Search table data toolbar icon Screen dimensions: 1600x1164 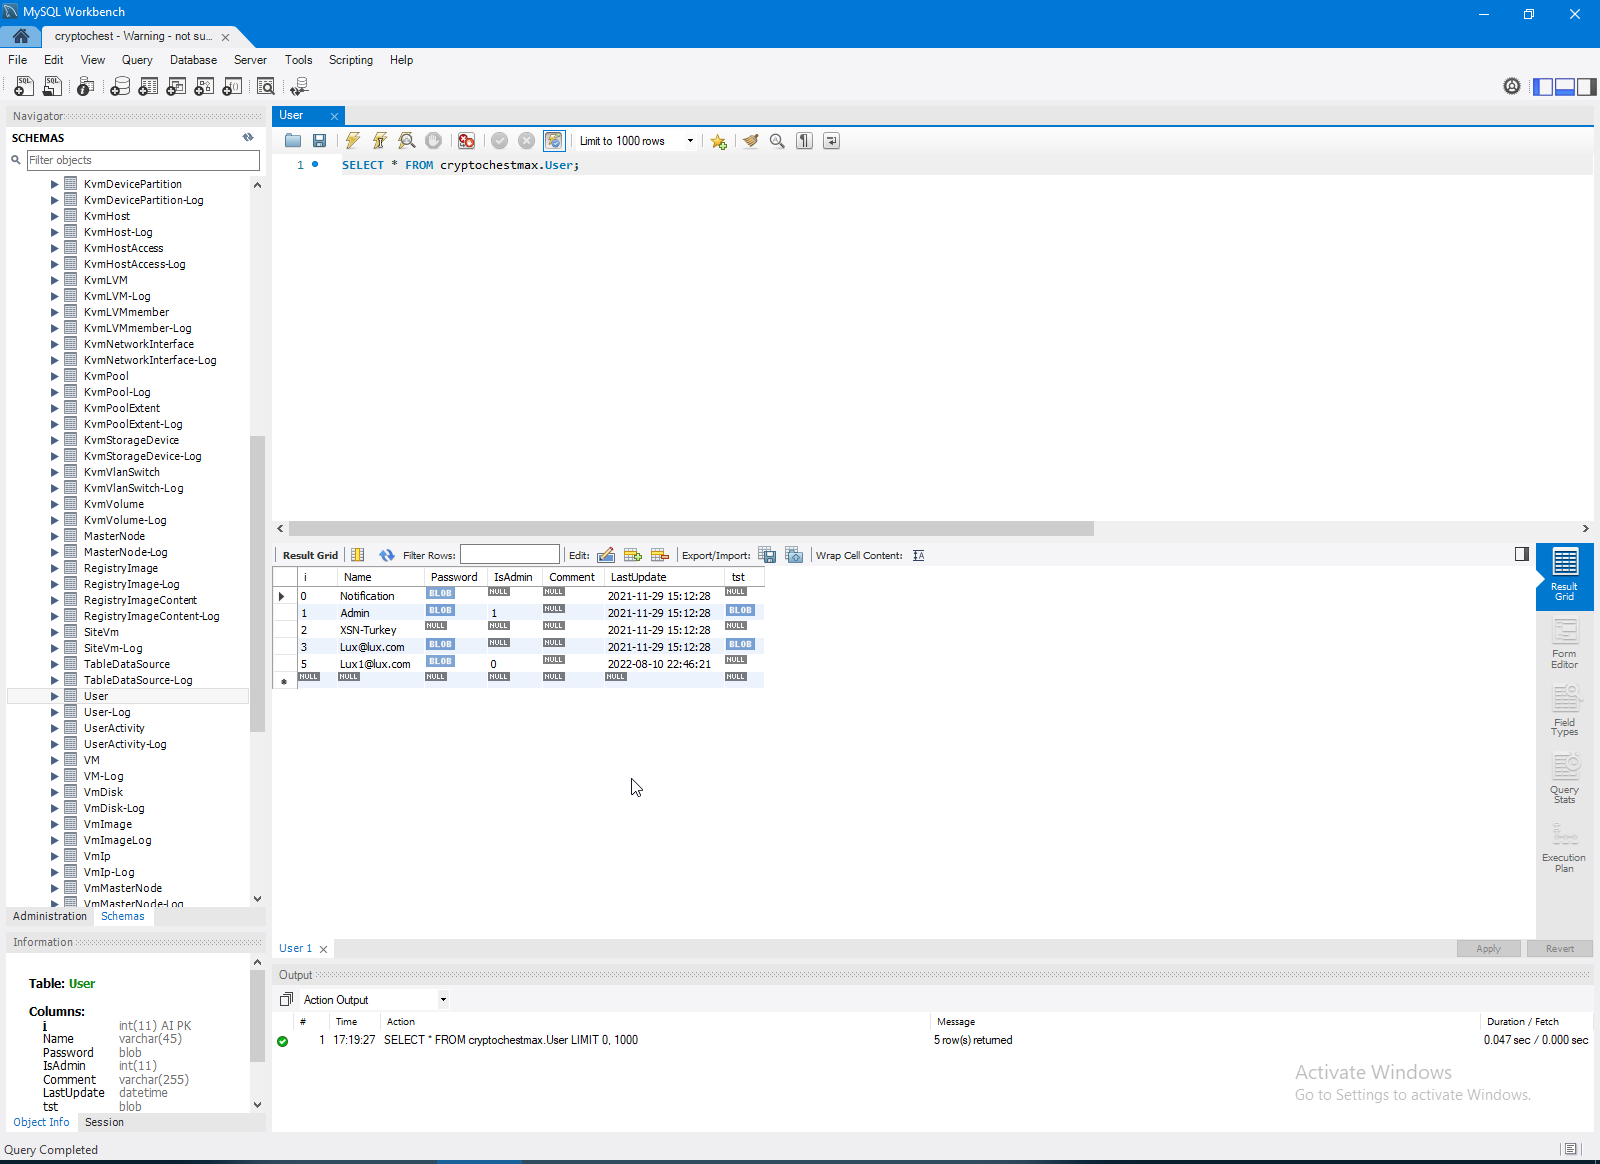[x=266, y=87]
